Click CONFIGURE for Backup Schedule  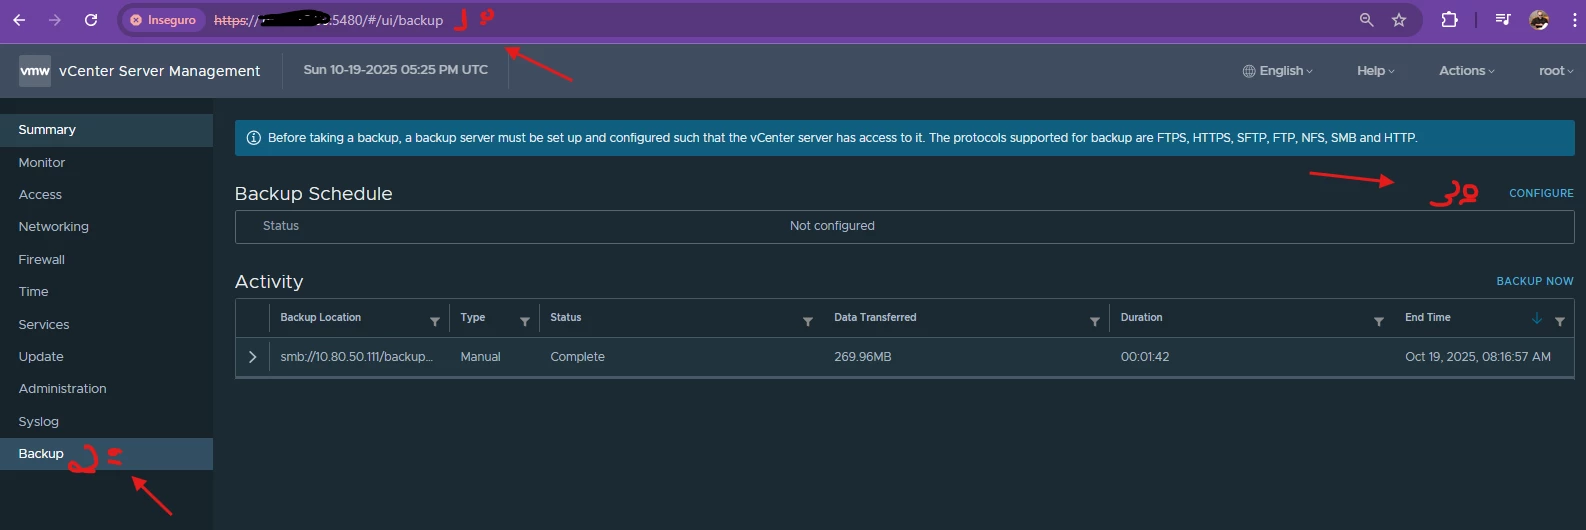(x=1541, y=193)
